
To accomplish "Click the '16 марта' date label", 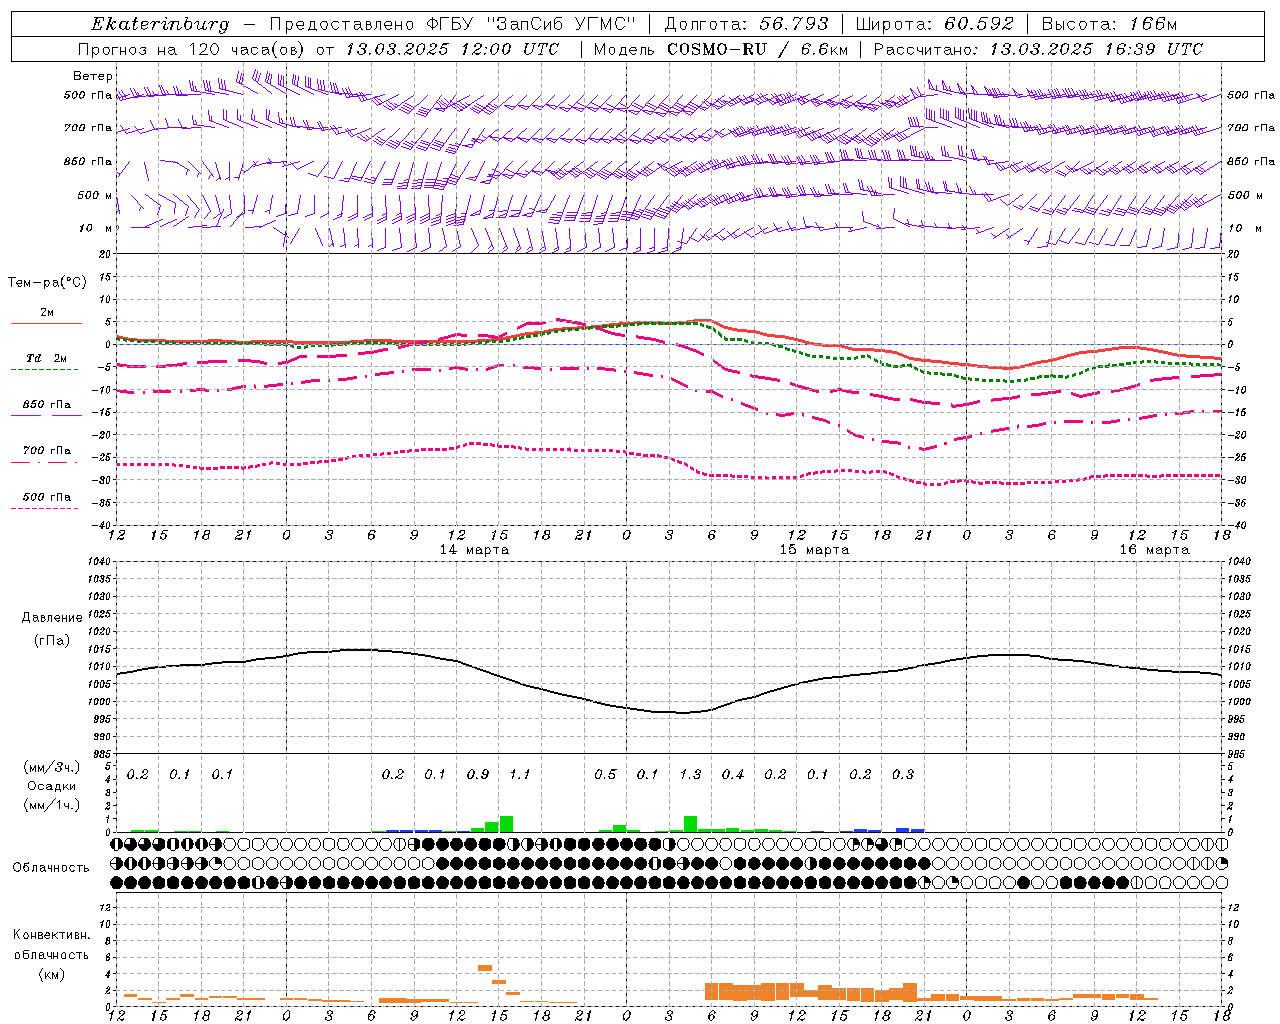I will pos(1154,550).
